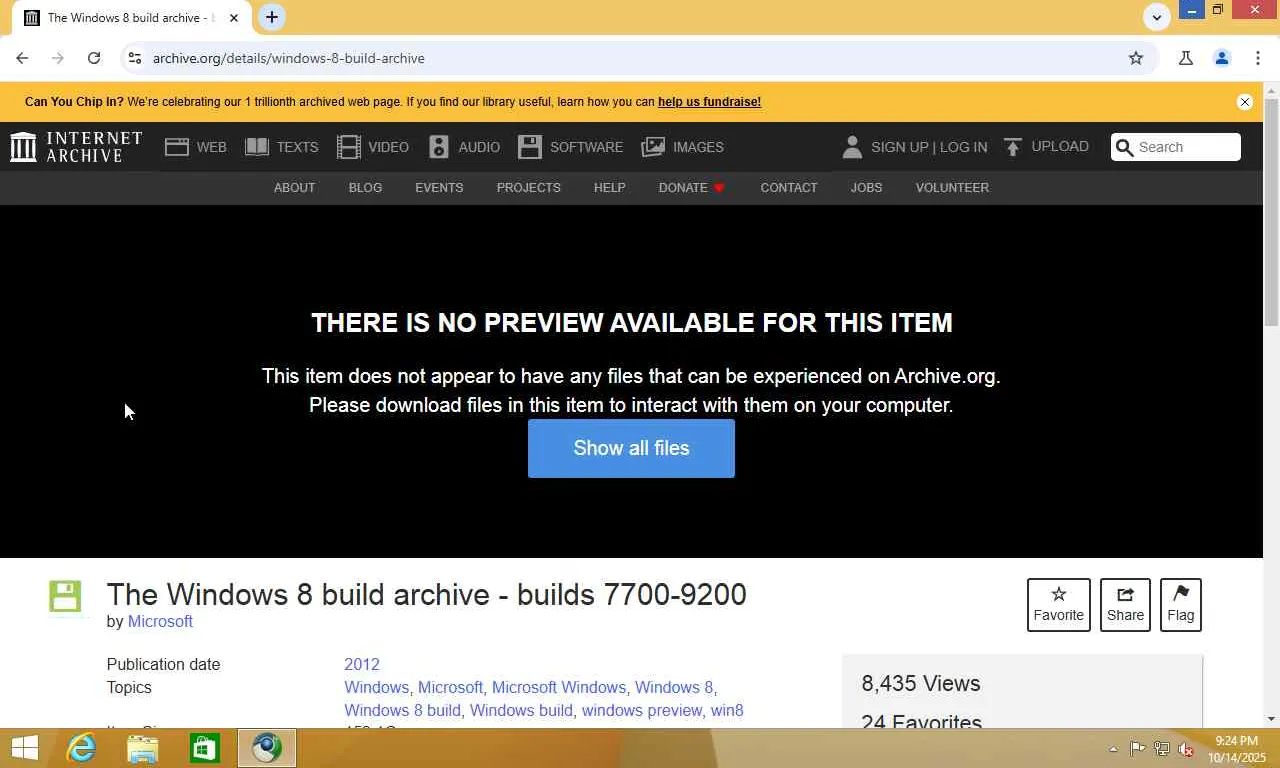Open File Explorer from the taskbar

tap(143, 748)
